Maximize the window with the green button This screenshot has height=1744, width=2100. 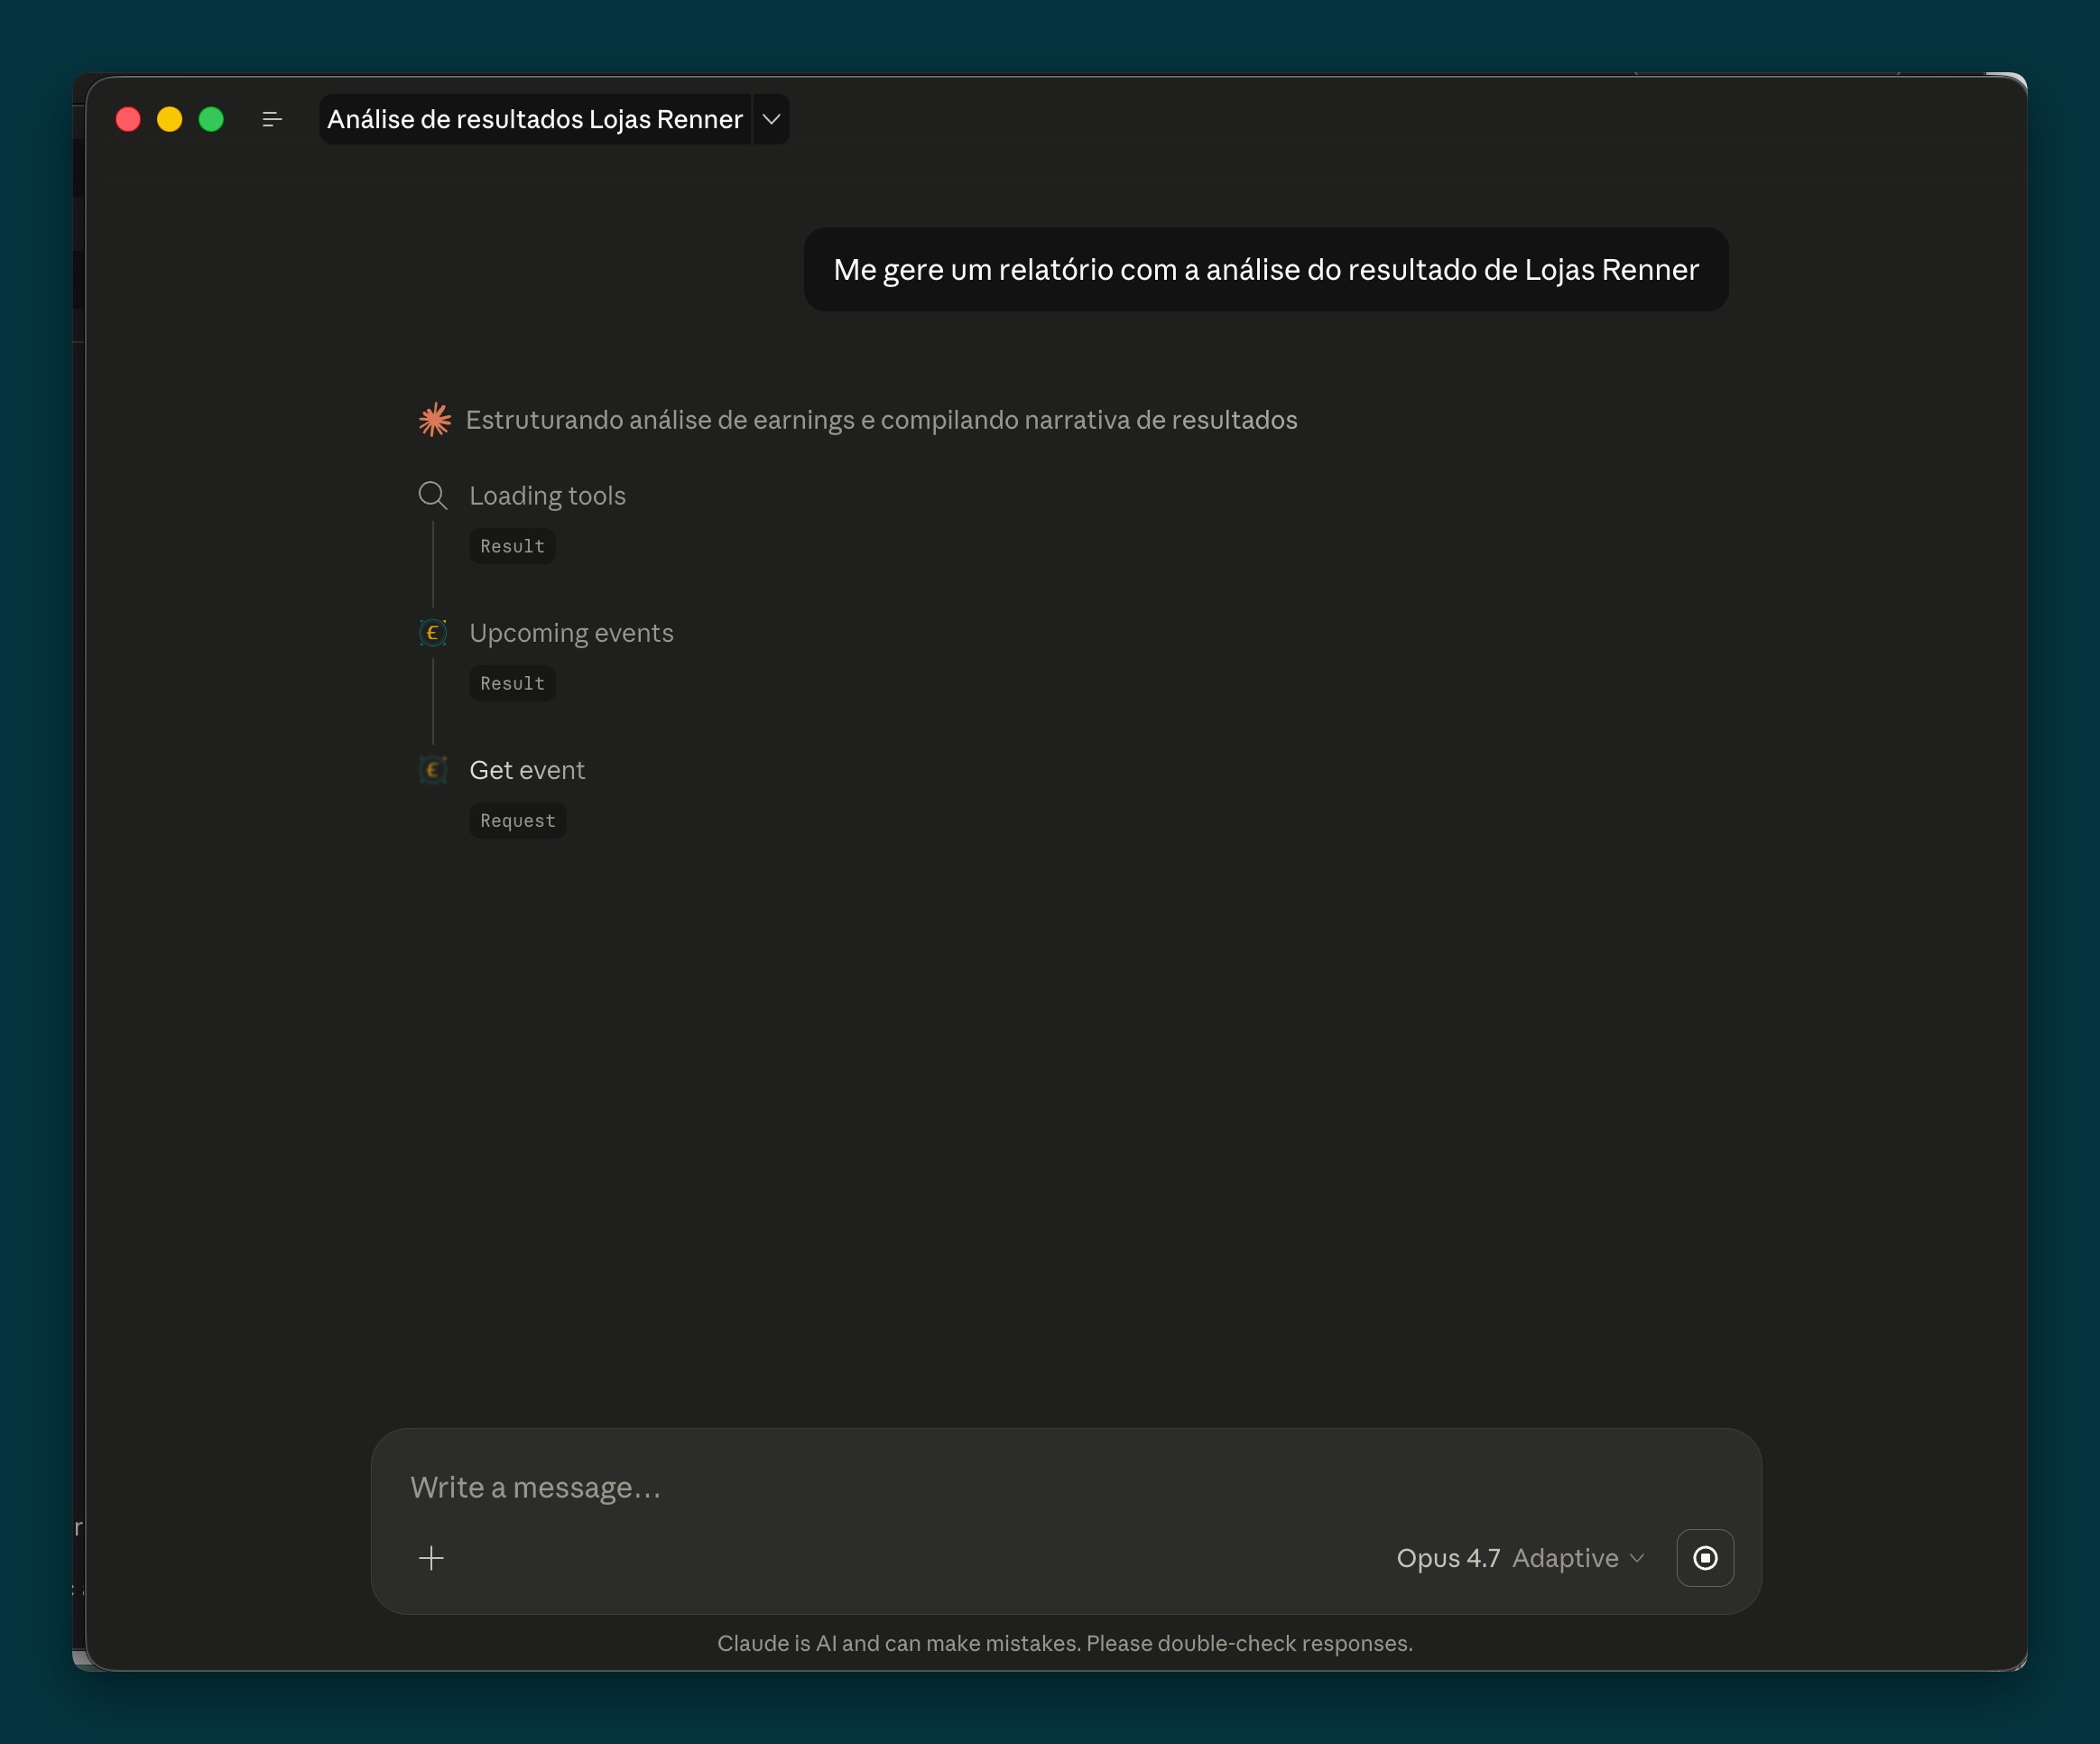211,120
